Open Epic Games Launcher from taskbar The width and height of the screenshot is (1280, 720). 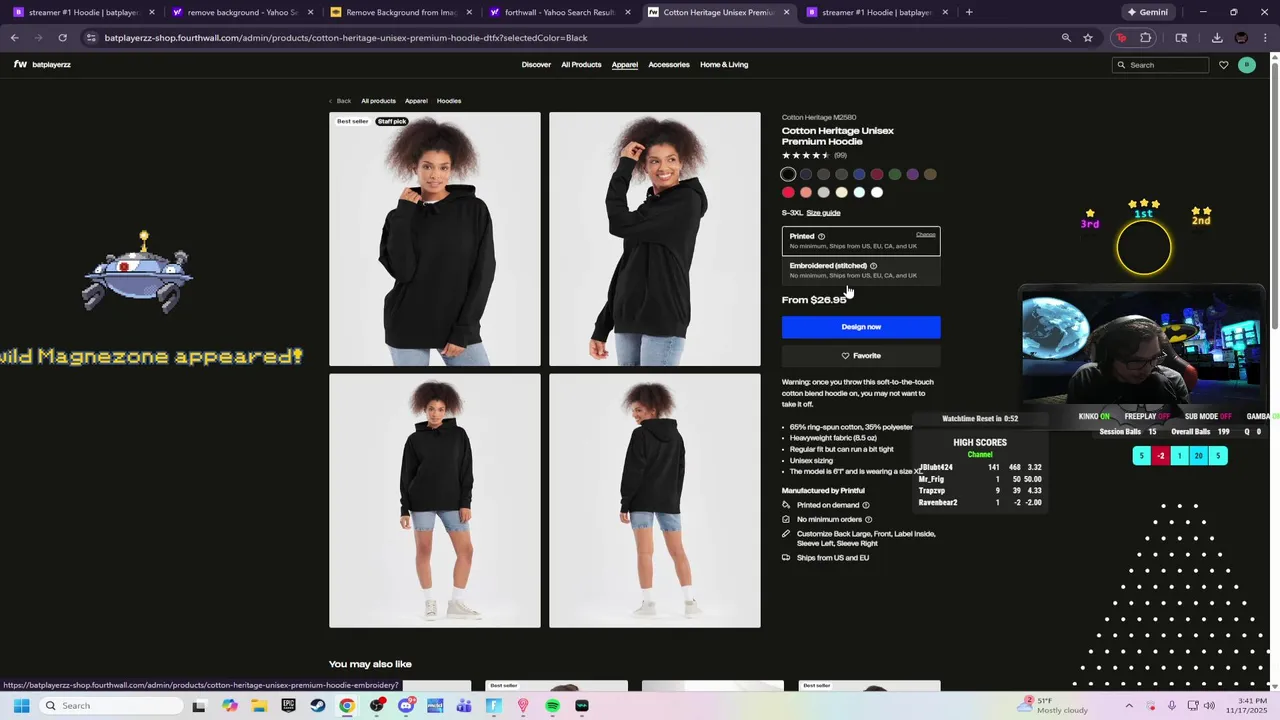pyautogui.click(x=289, y=706)
